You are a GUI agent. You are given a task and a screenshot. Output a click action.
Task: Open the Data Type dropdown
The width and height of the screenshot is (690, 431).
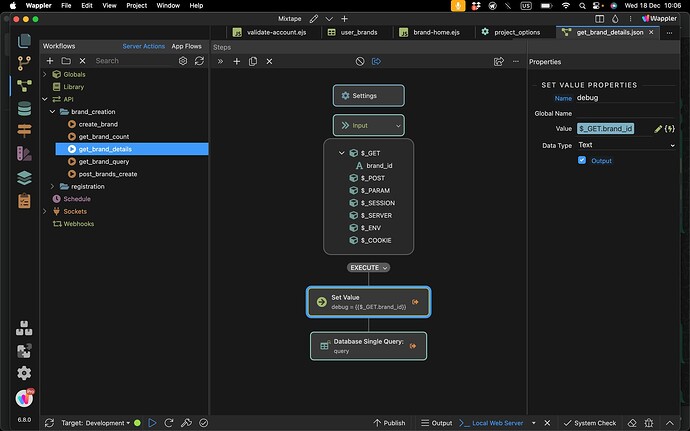coord(626,145)
